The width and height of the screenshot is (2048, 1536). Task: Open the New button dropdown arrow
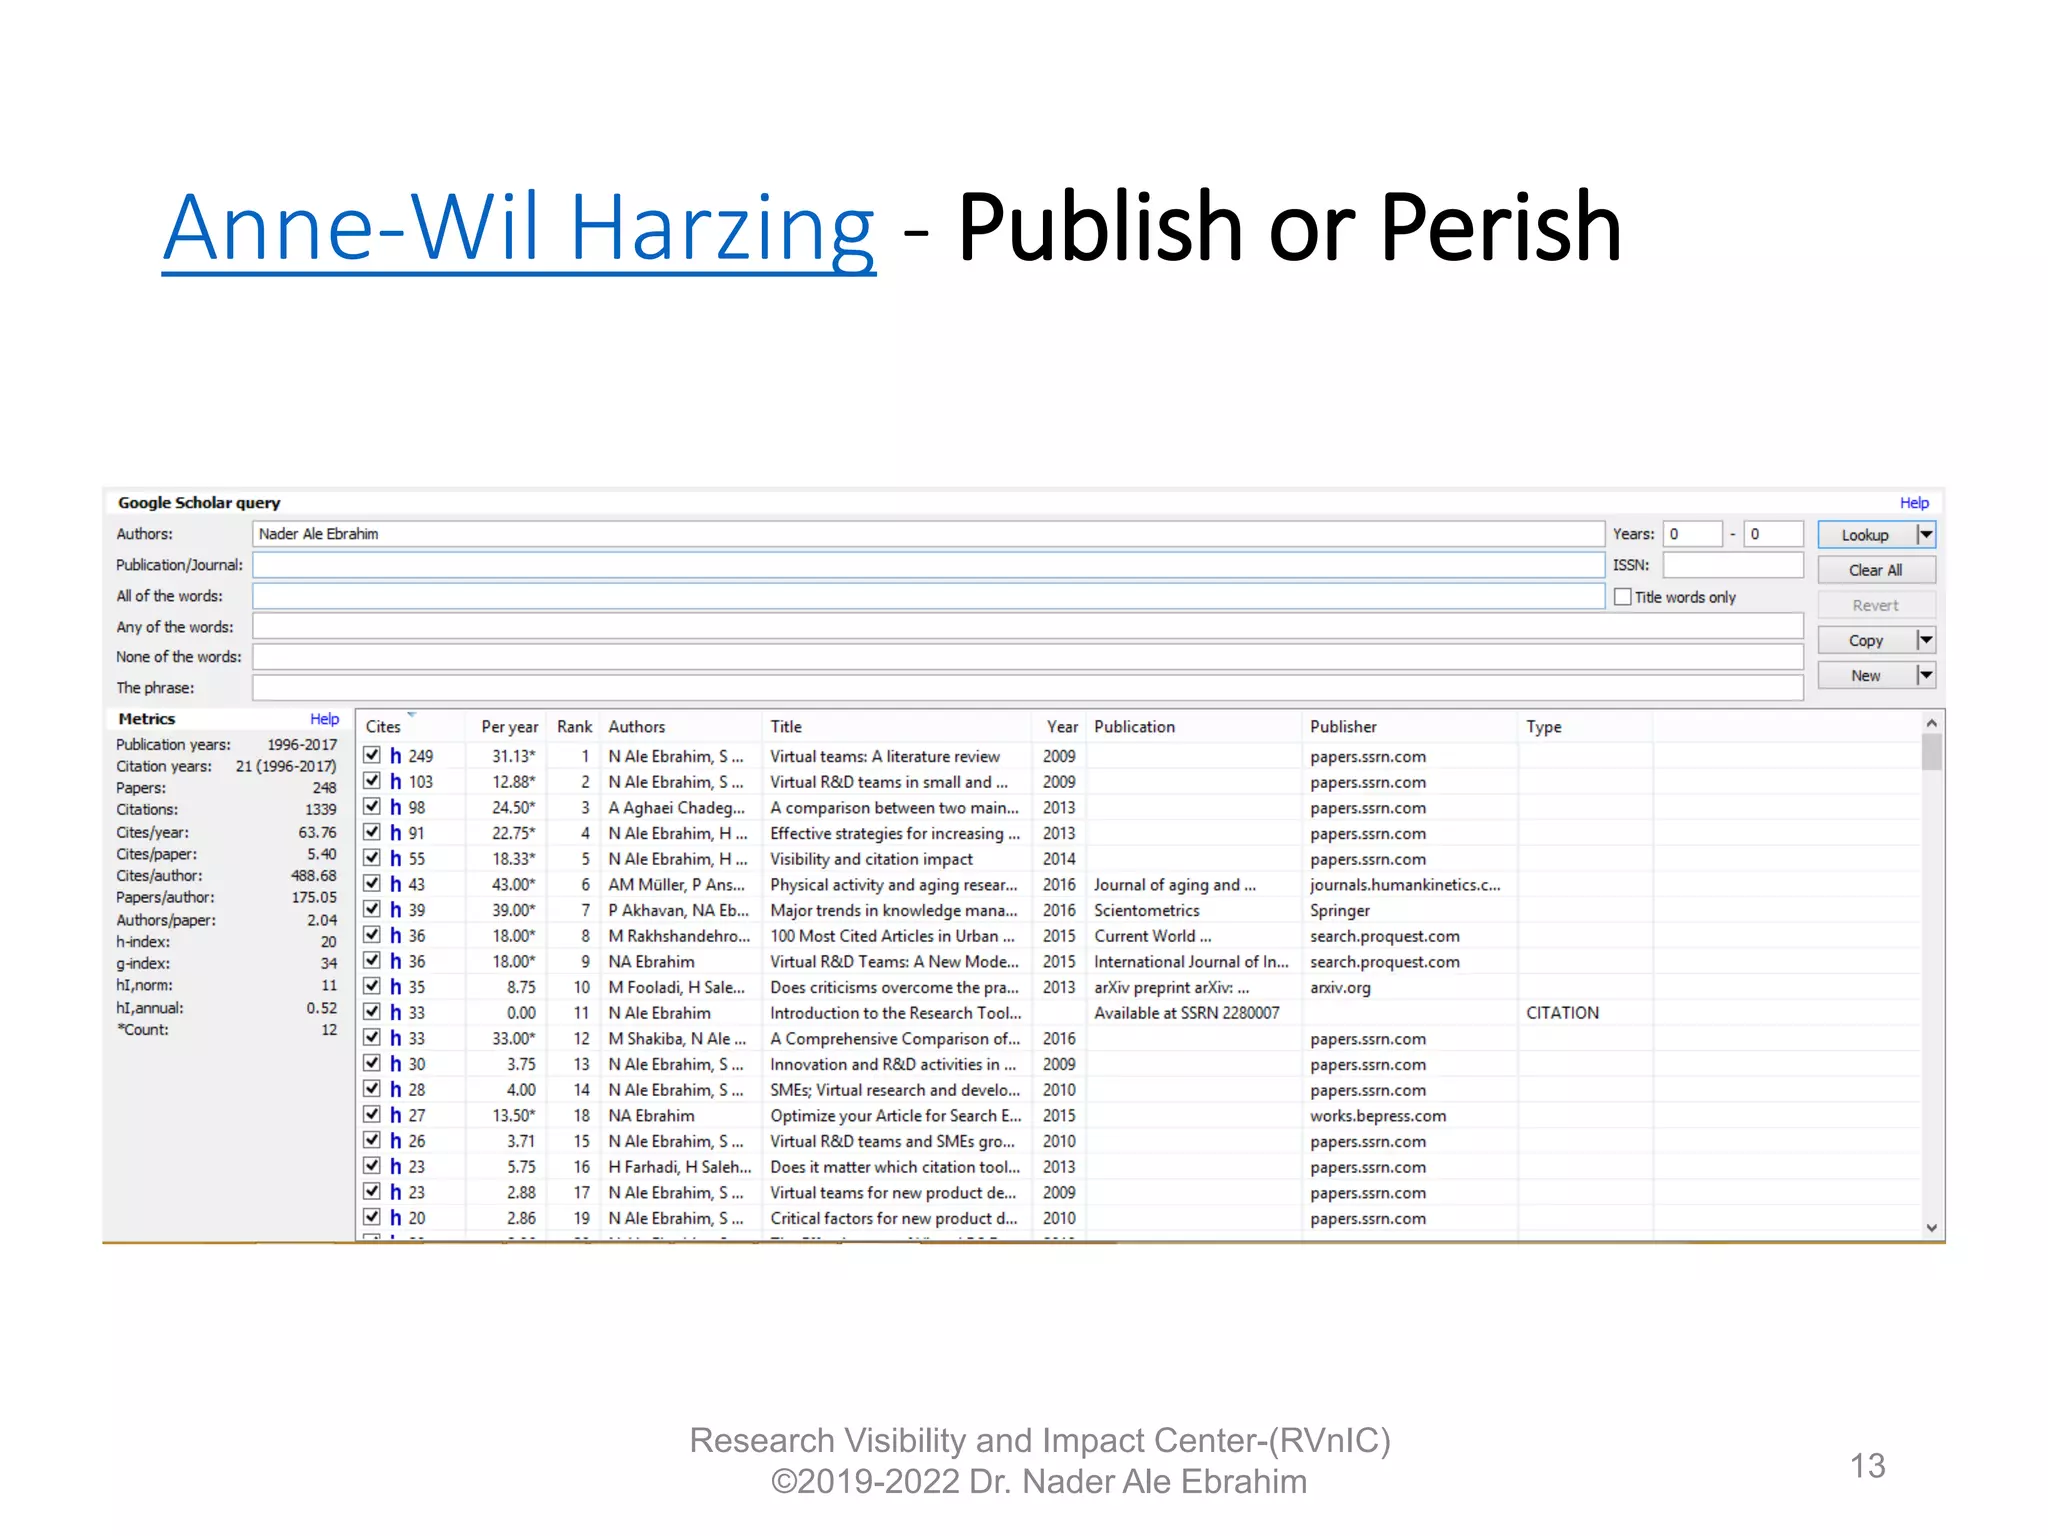(1926, 675)
